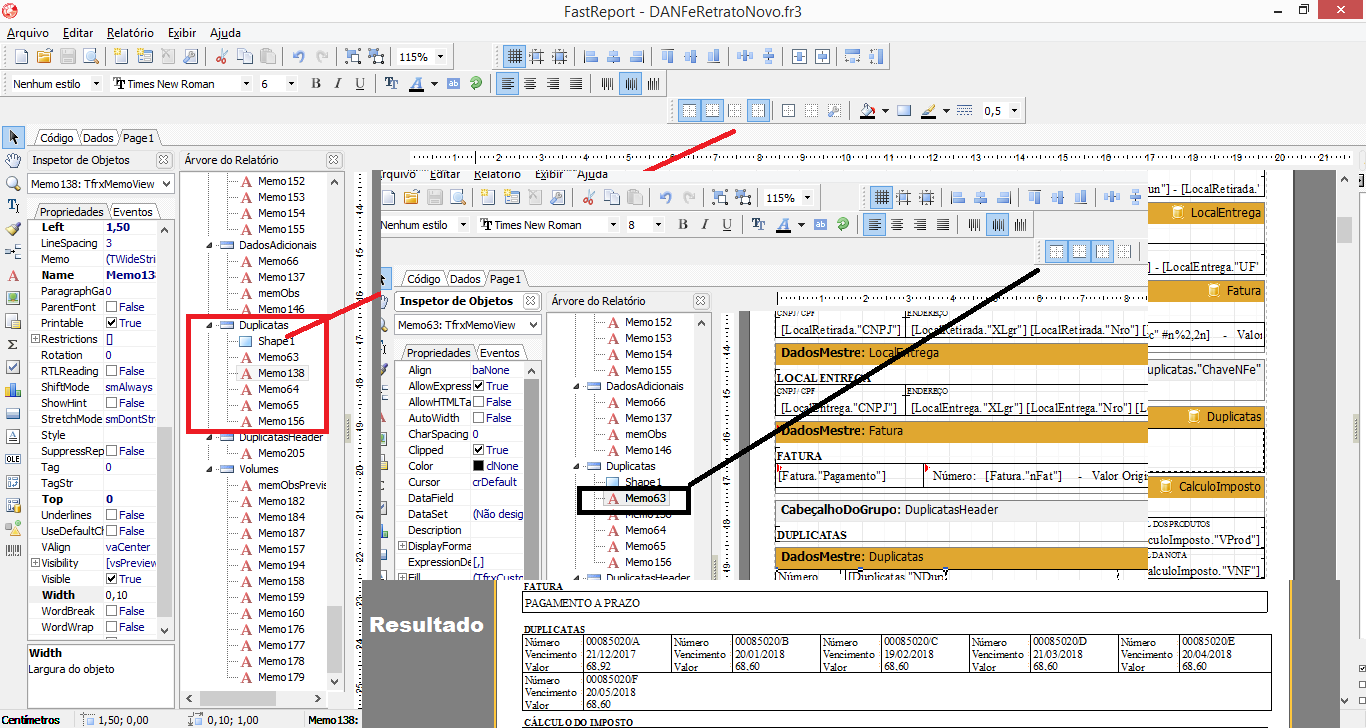This screenshot has width=1366, height=728.
Task: Collapse the Duplicatas node in the report tree
Action: pos(210,325)
